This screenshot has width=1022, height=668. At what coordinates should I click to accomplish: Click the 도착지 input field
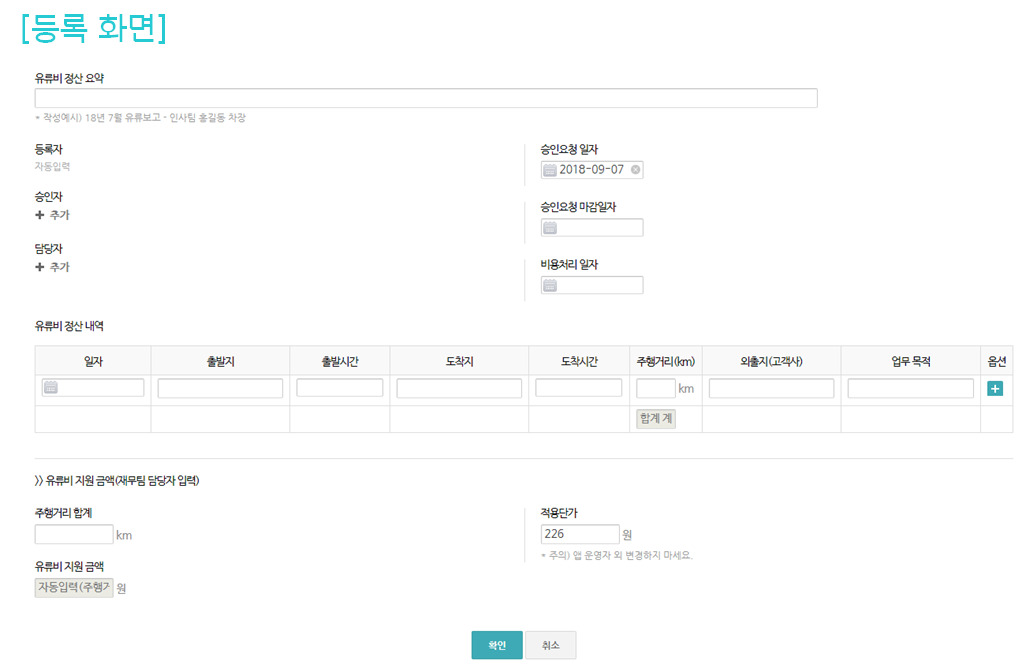coord(459,388)
